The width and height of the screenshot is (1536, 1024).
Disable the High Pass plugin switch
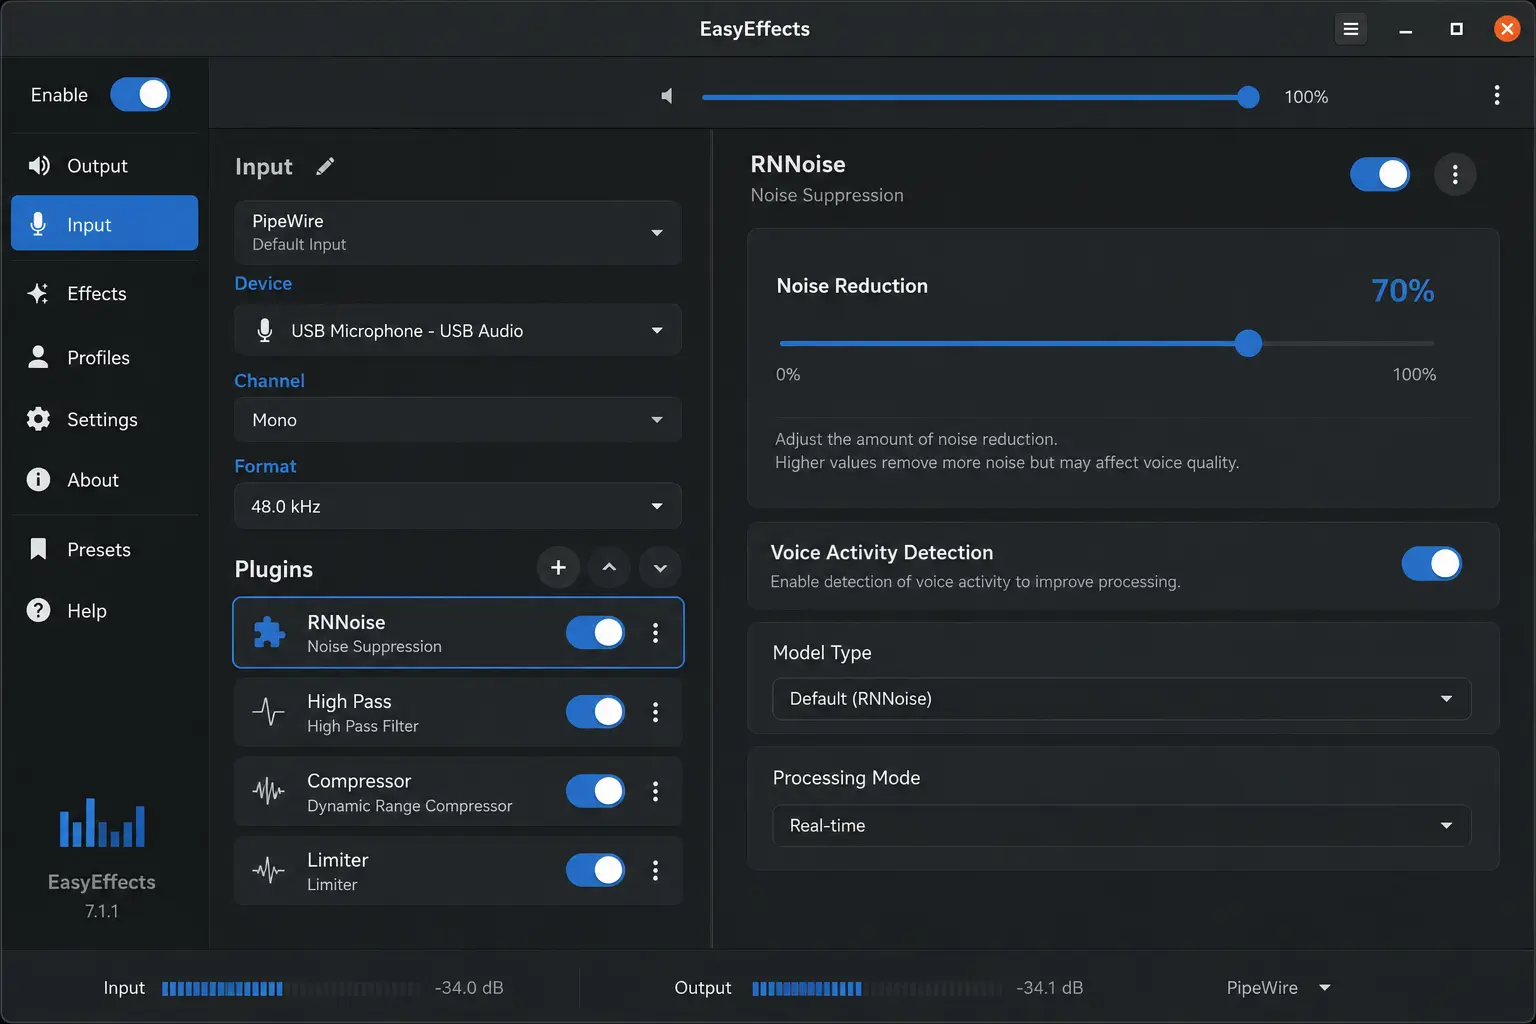[595, 712]
